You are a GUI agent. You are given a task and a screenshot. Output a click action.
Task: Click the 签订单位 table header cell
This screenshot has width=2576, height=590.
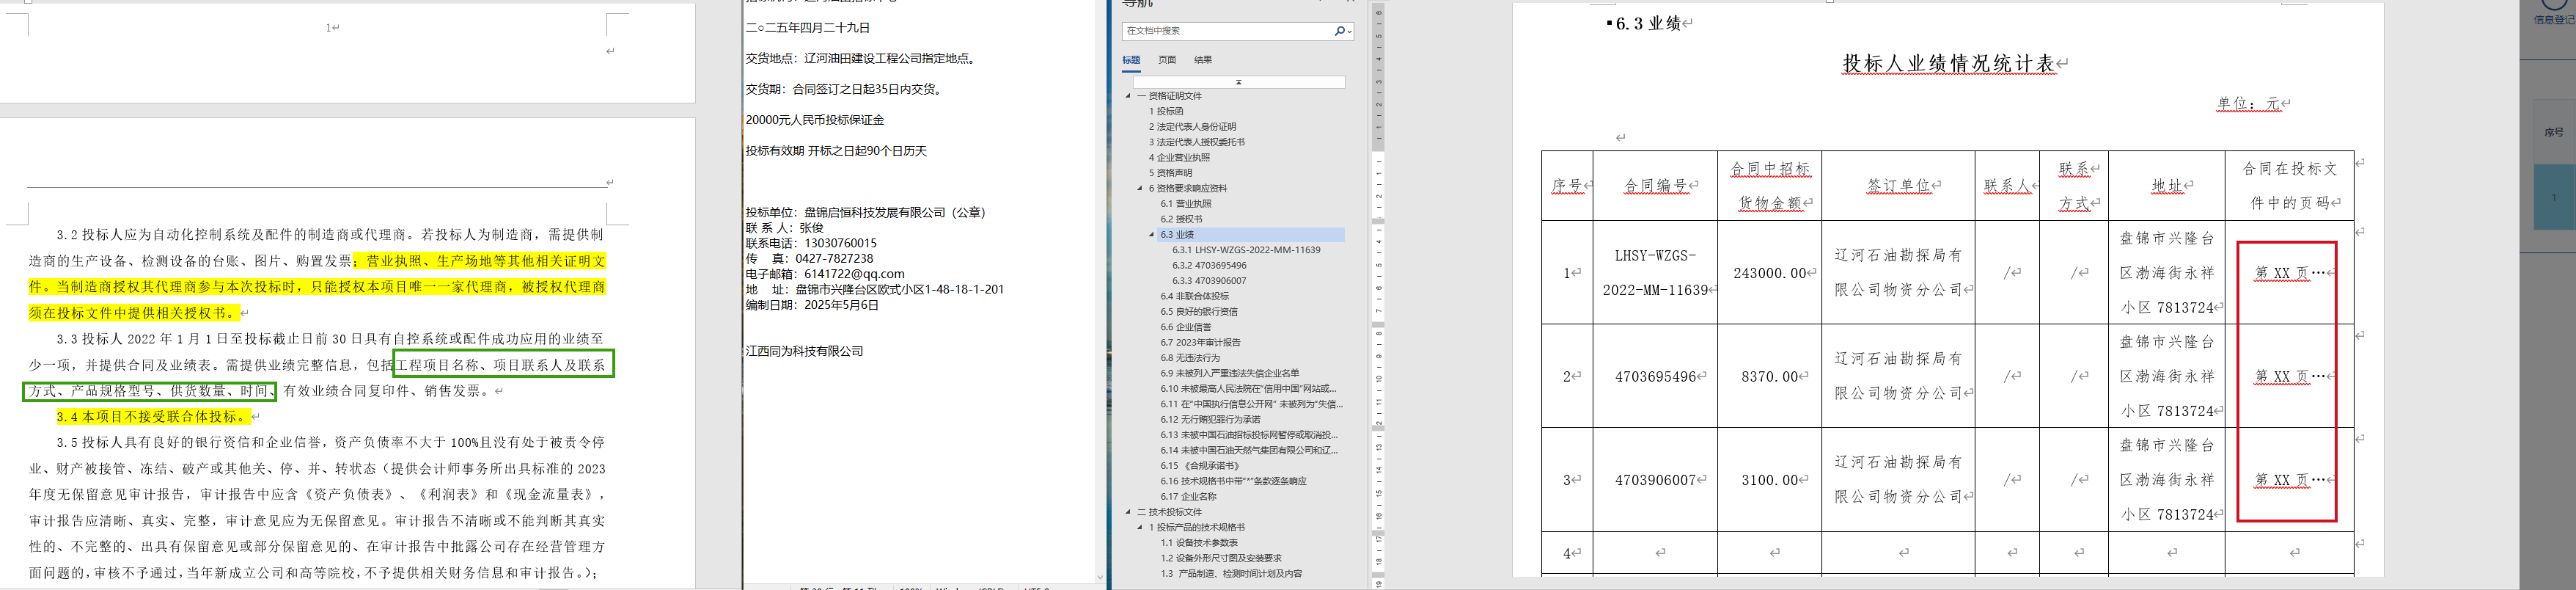coord(1899,186)
